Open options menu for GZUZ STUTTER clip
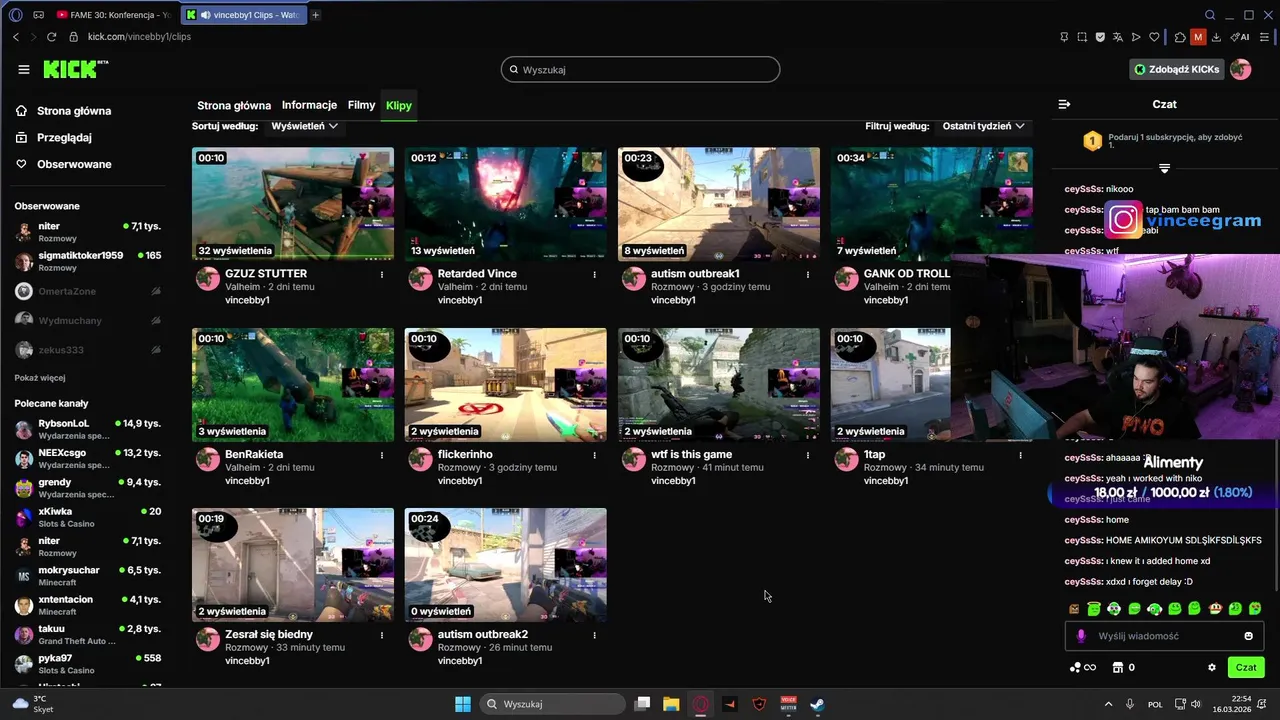1280x720 pixels. pyautogui.click(x=382, y=274)
